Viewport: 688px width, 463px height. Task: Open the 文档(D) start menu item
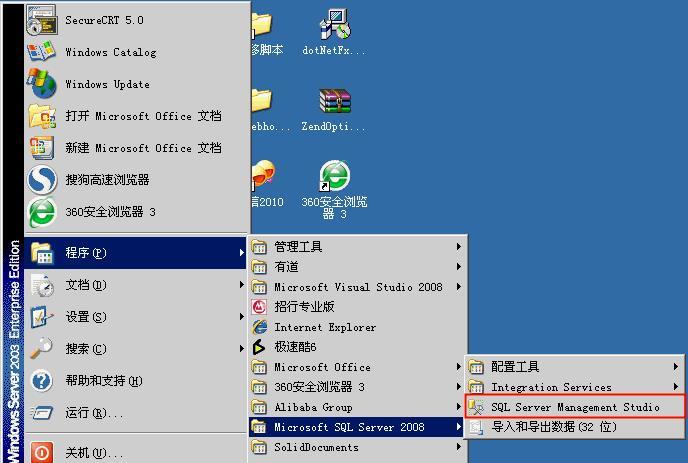coord(85,285)
